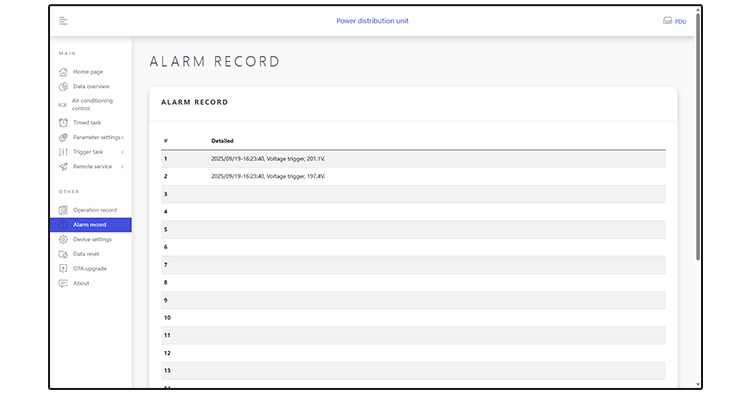Image resolution: width=750 pixels, height=397 pixels.
Task: Click the Power distribution unit title link
Action: [x=372, y=21]
